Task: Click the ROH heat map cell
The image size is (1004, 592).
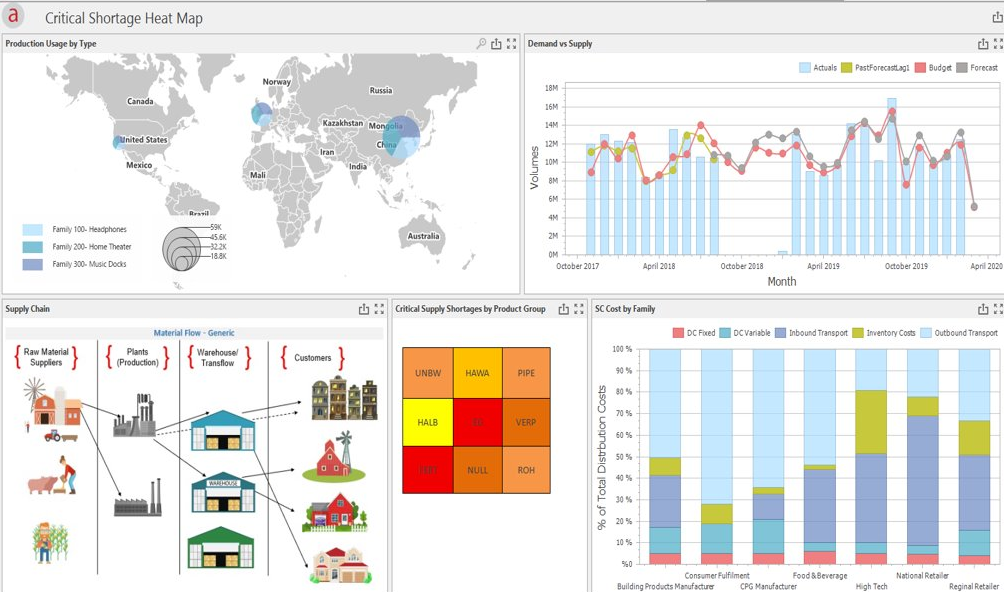Action: (526, 470)
